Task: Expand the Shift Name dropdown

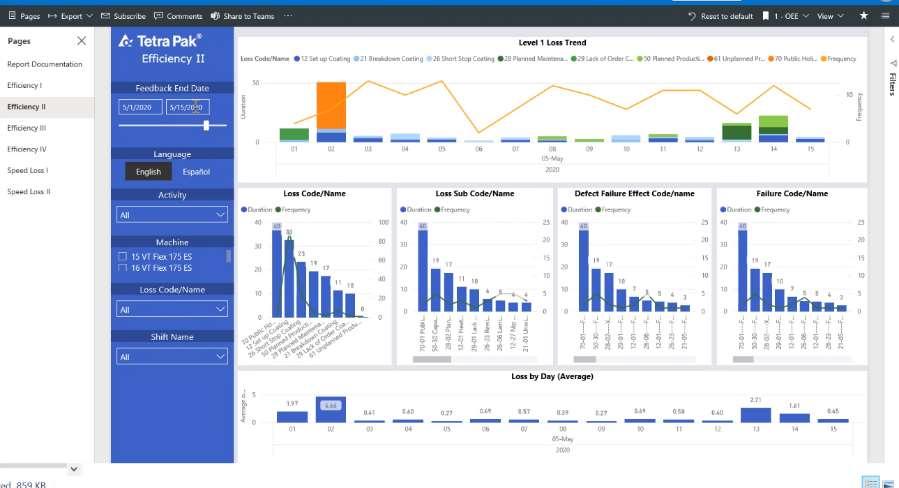Action: point(172,356)
